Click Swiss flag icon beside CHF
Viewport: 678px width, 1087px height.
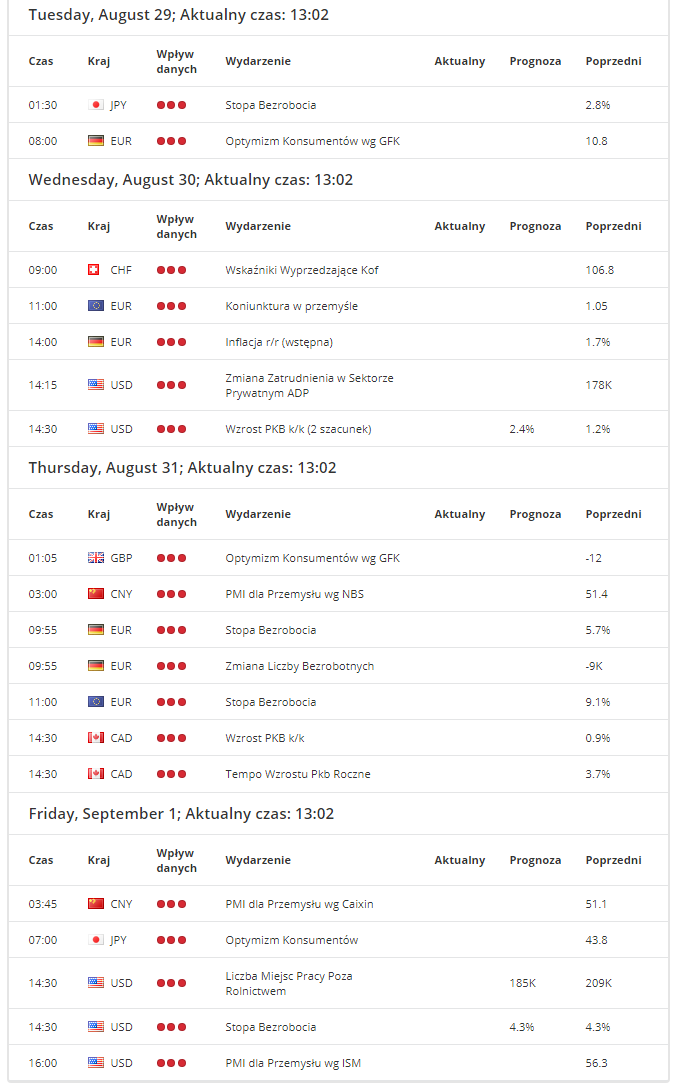click(94, 270)
